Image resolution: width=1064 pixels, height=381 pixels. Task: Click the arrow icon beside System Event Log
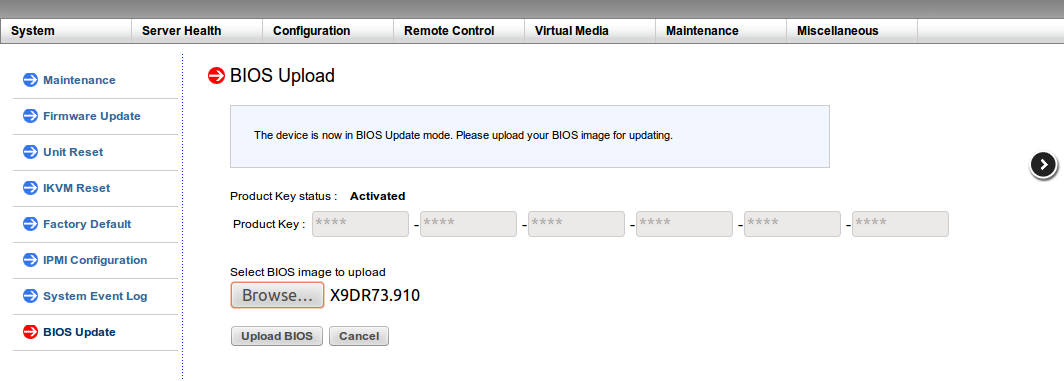tap(31, 296)
